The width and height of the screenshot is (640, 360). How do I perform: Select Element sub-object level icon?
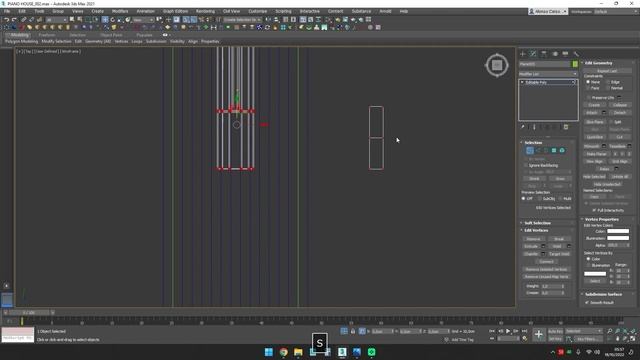click(562, 151)
